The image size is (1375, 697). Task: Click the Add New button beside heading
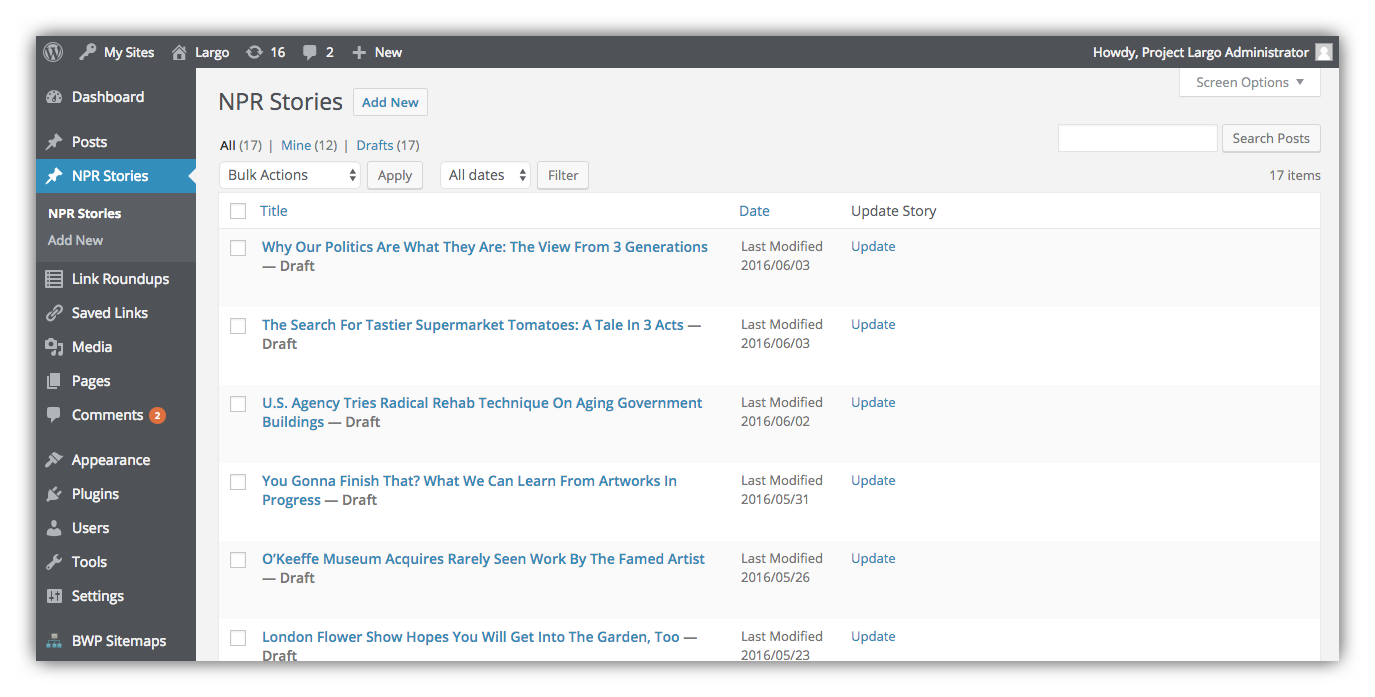390,102
